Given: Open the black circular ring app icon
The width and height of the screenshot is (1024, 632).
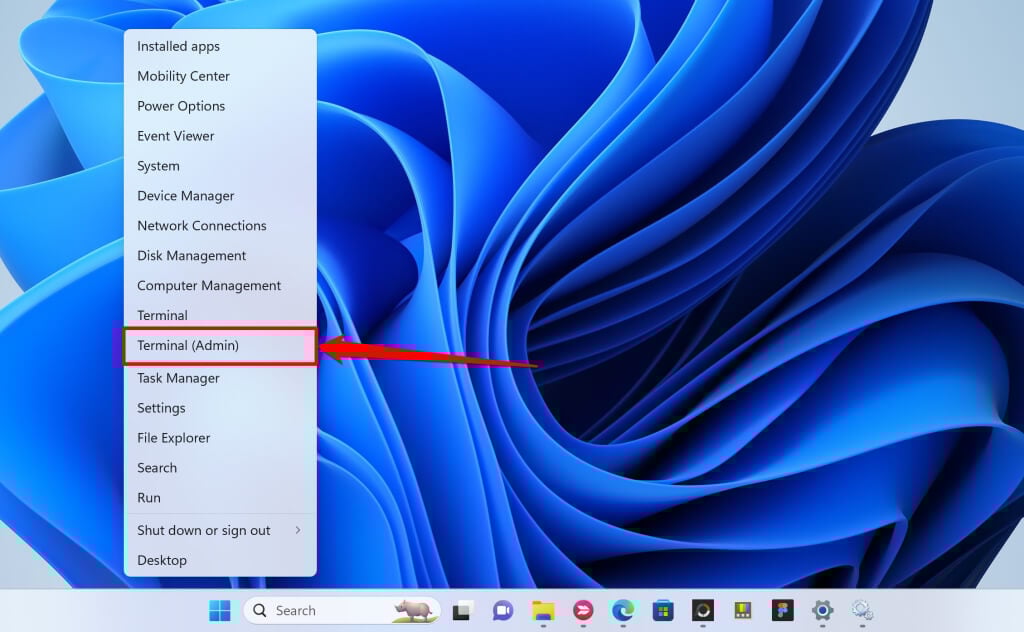Looking at the screenshot, I should (703, 610).
